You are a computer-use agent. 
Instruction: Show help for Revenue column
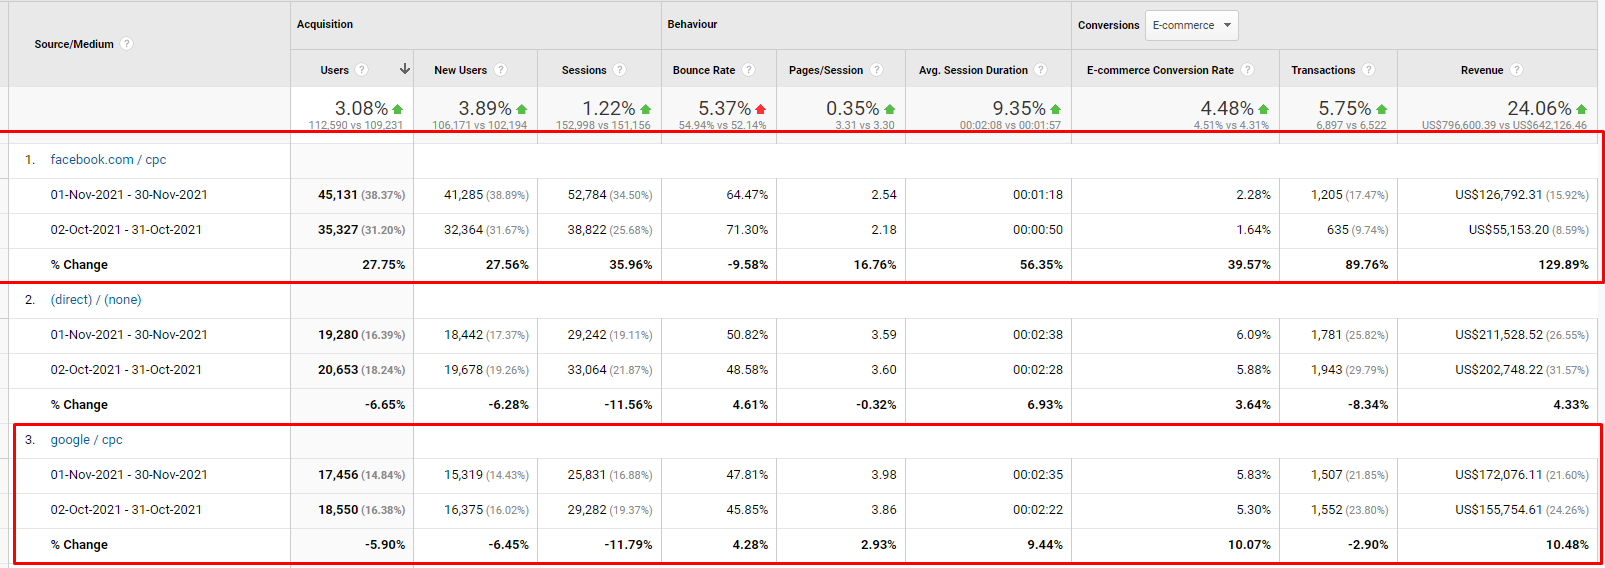click(1517, 70)
